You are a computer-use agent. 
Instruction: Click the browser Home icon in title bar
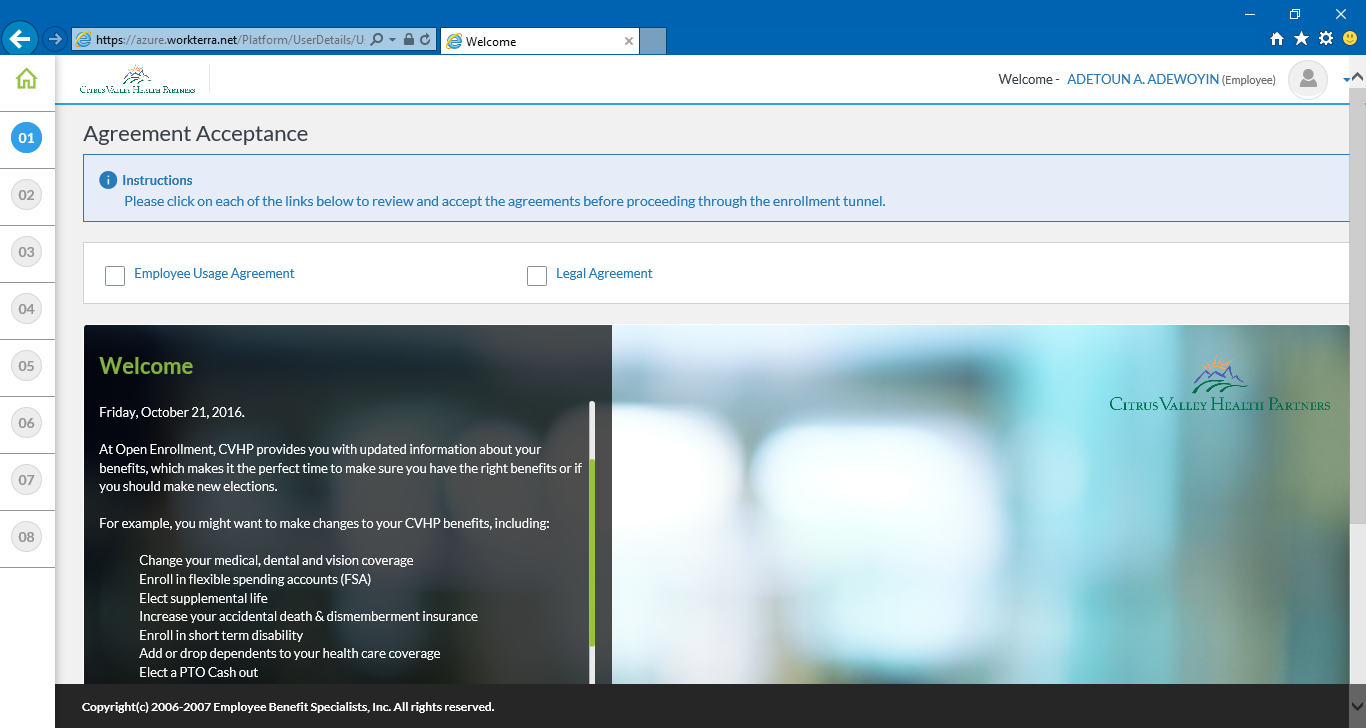click(x=1277, y=38)
